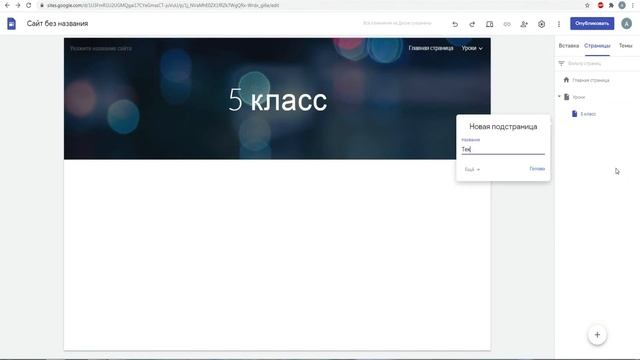Switch to the Страницы tab
Image resolution: width=640 pixels, height=360 pixels.
597,46
